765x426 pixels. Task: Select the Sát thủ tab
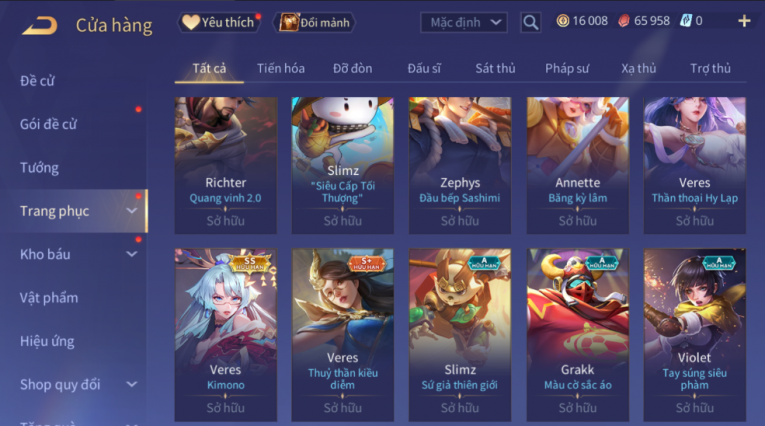click(x=495, y=68)
